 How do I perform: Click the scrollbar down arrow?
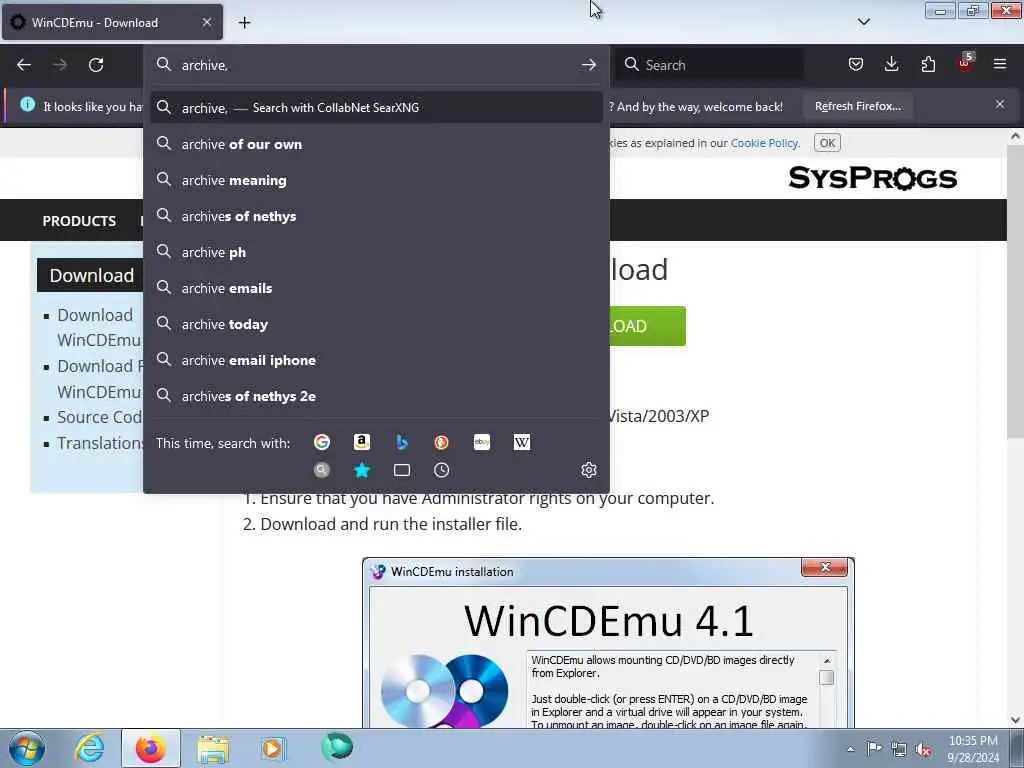tap(1015, 720)
